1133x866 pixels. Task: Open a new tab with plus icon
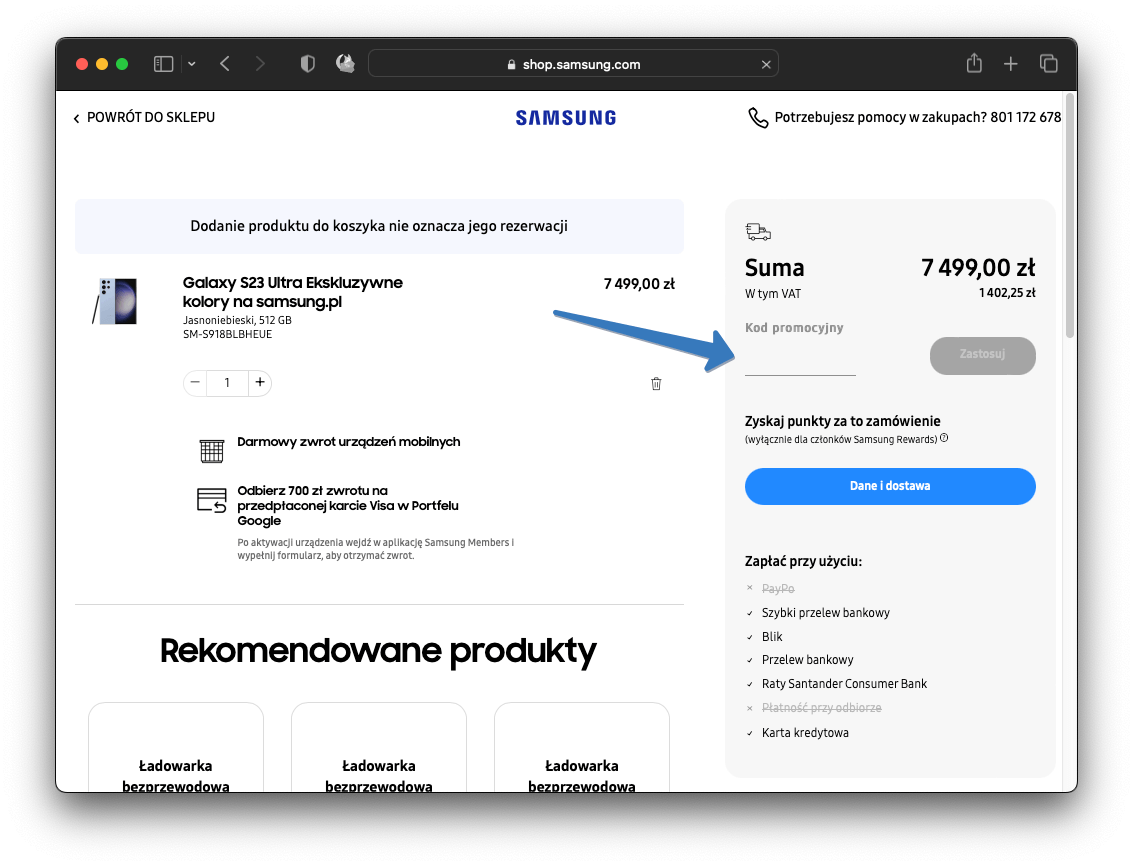pyautogui.click(x=1011, y=64)
